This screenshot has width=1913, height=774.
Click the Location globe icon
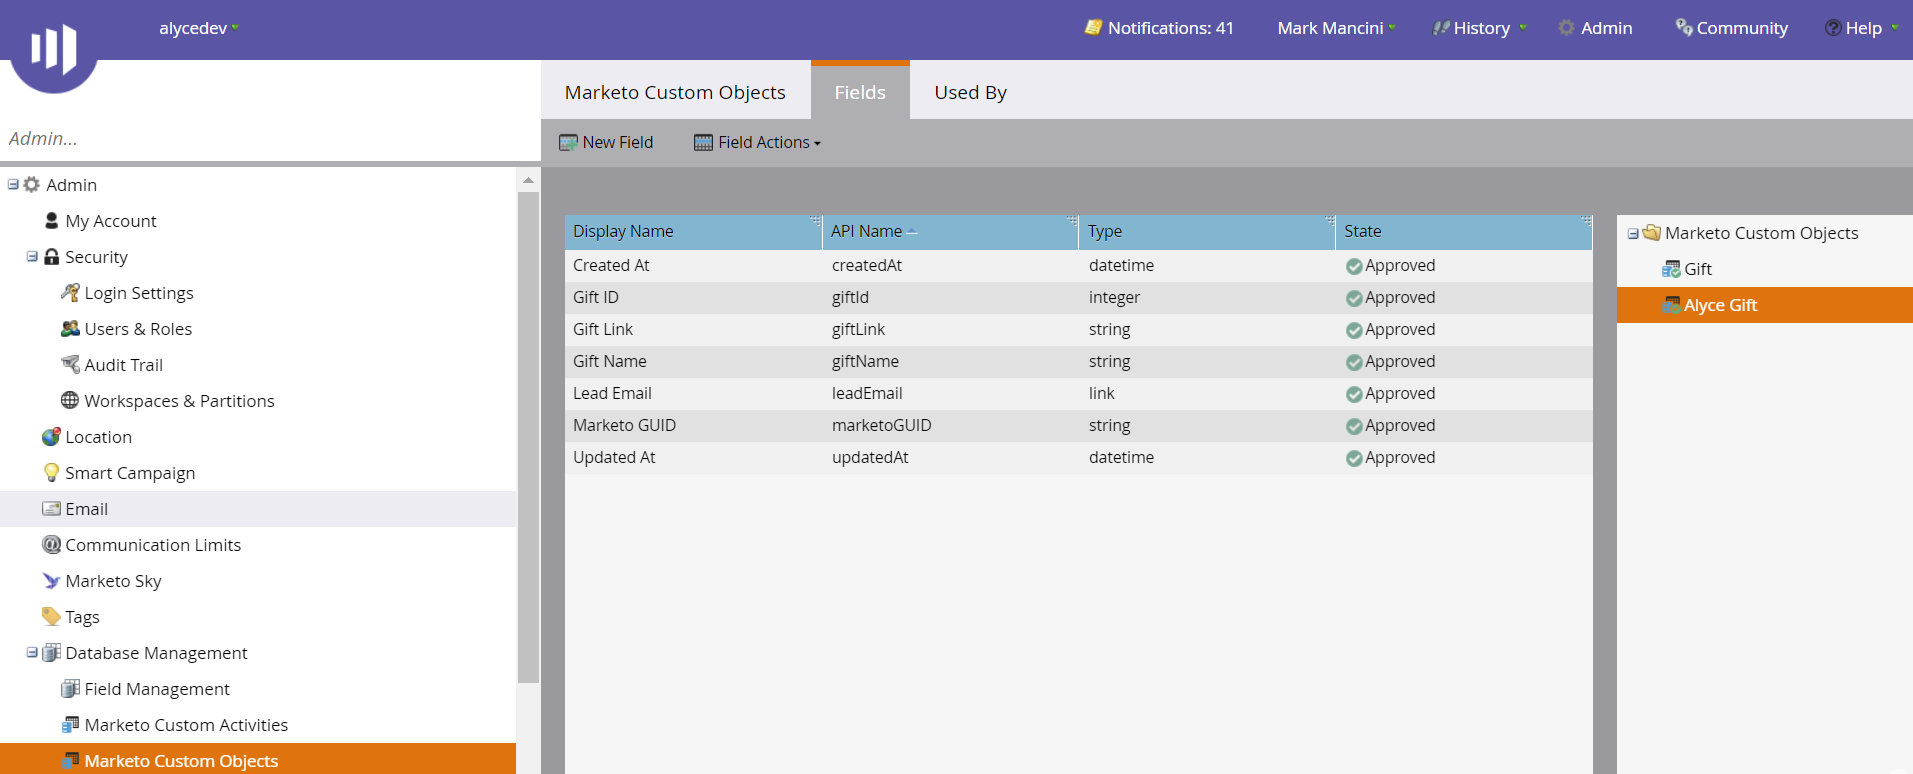51,436
